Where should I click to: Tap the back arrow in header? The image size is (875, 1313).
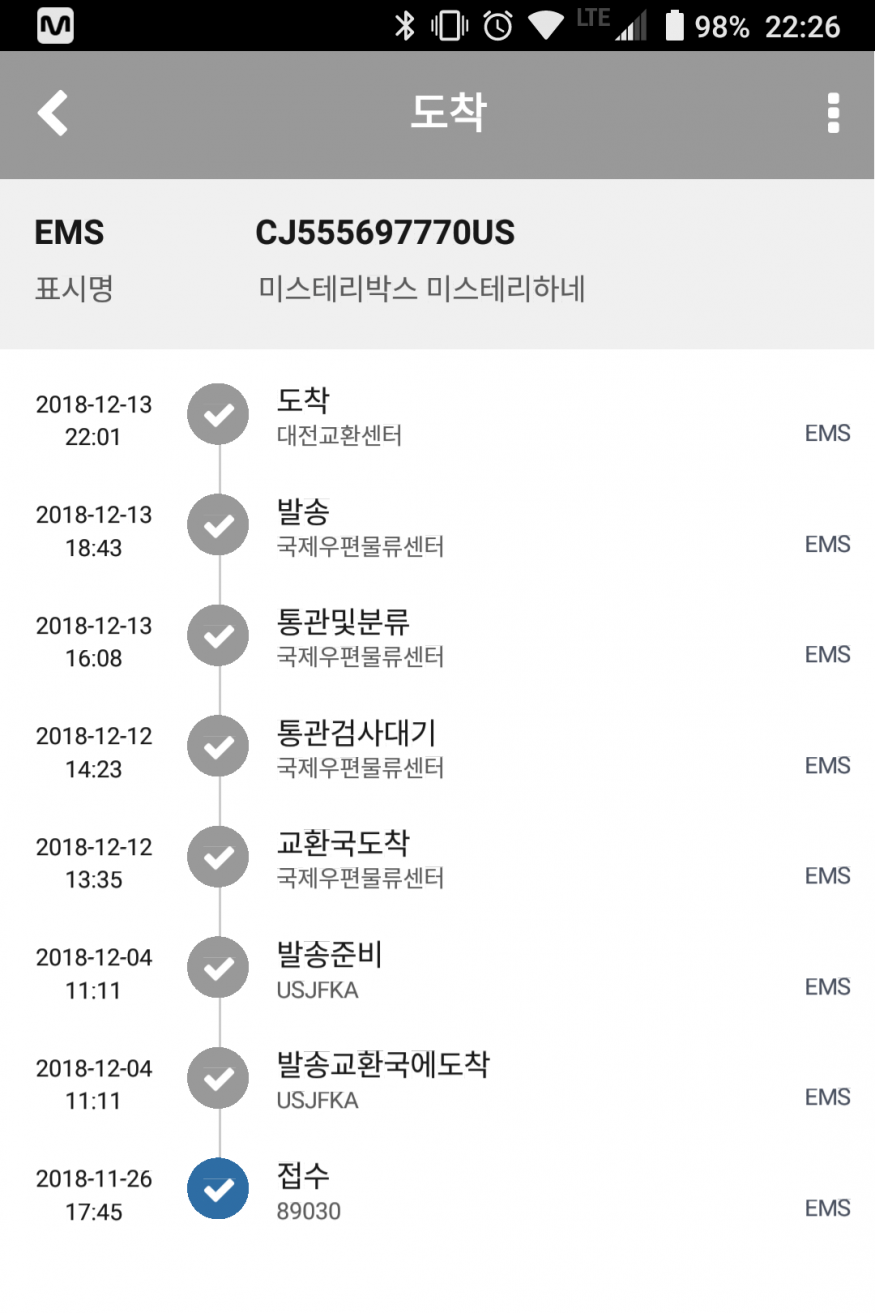pos(53,113)
